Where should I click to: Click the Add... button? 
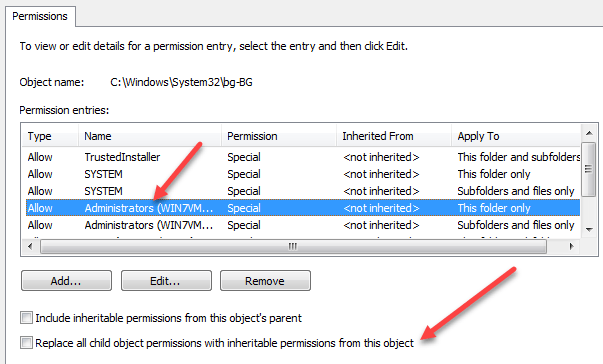[66, 281]
